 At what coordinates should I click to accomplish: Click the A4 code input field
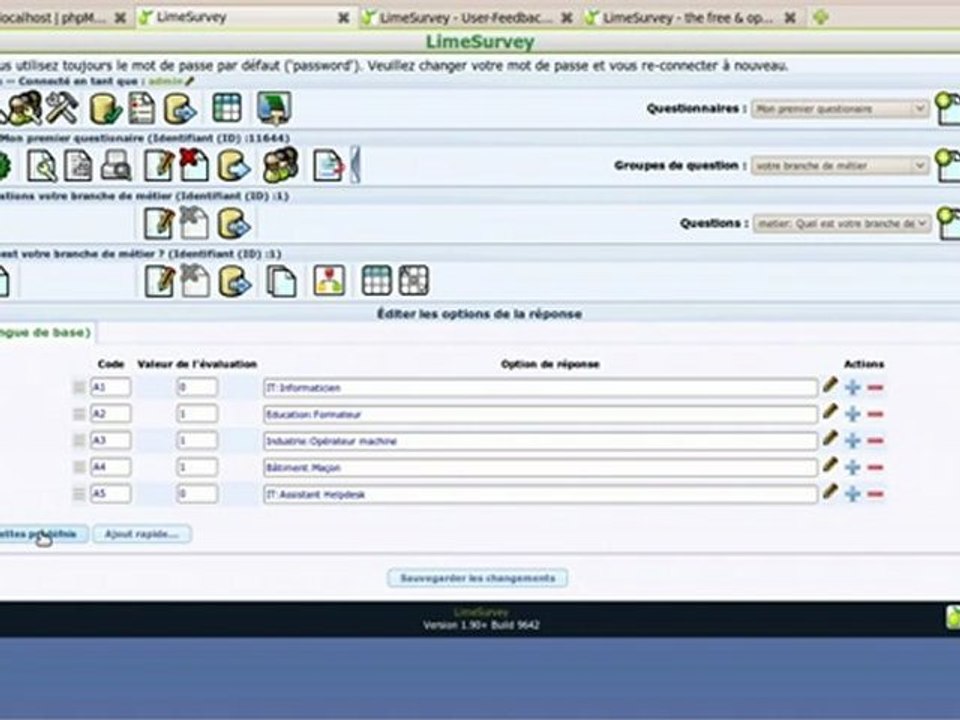coord(111,467)
